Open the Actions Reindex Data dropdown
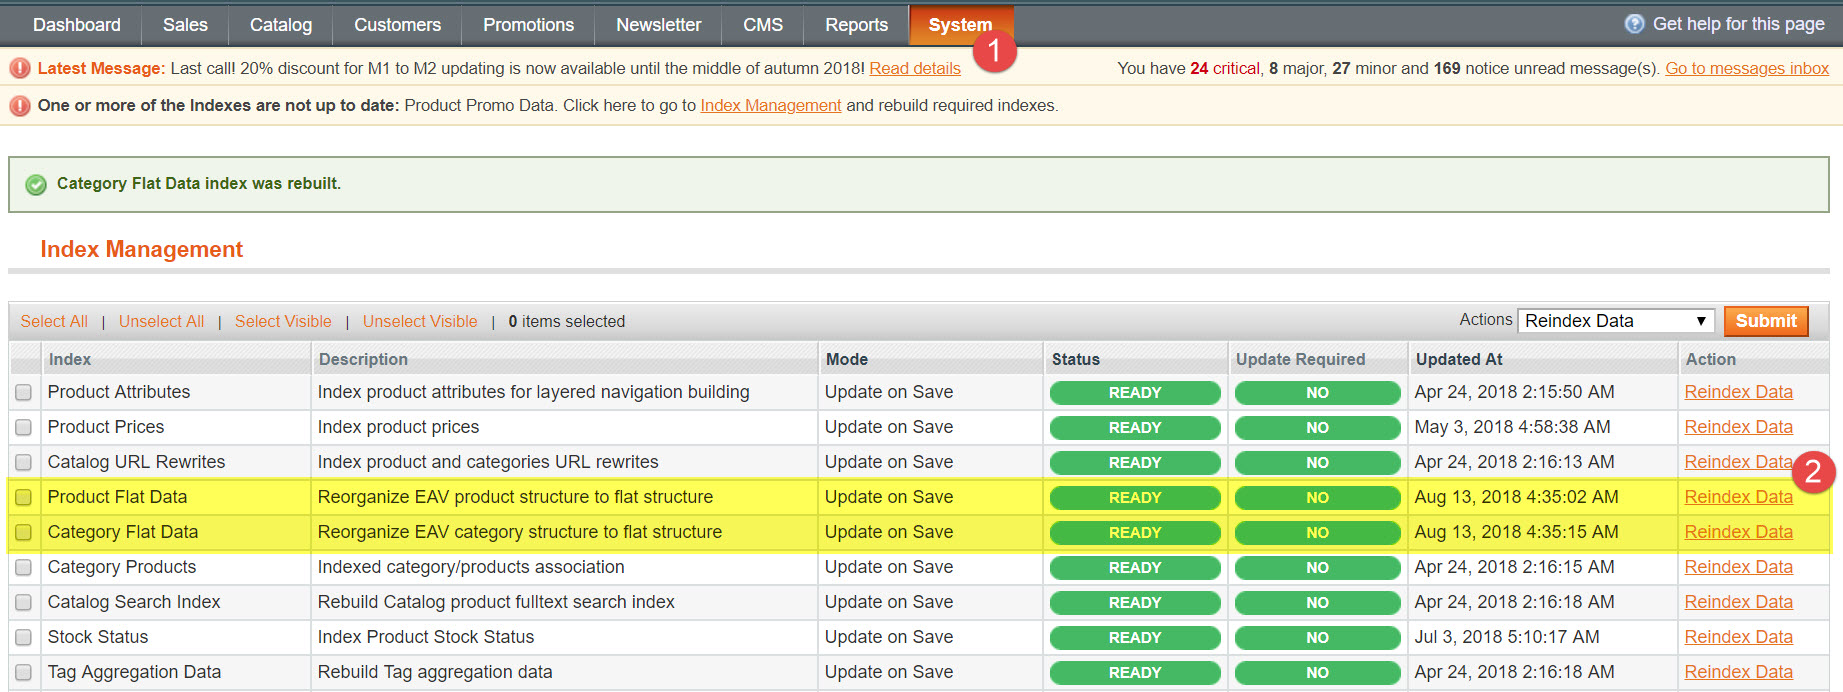Viewport: 1843px width, 692px height. (1615, 321)
